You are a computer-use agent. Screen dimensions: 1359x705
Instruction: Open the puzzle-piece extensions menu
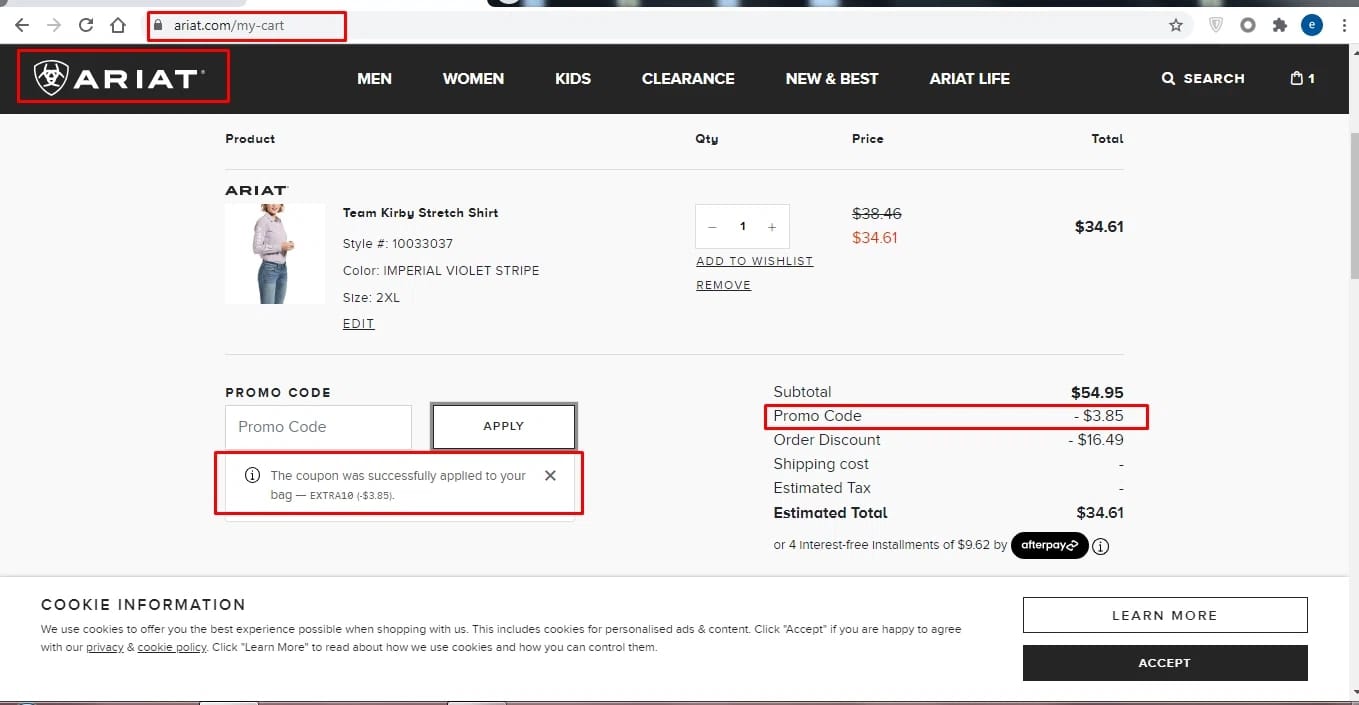pyautogui.click(x=1279, y=25)
